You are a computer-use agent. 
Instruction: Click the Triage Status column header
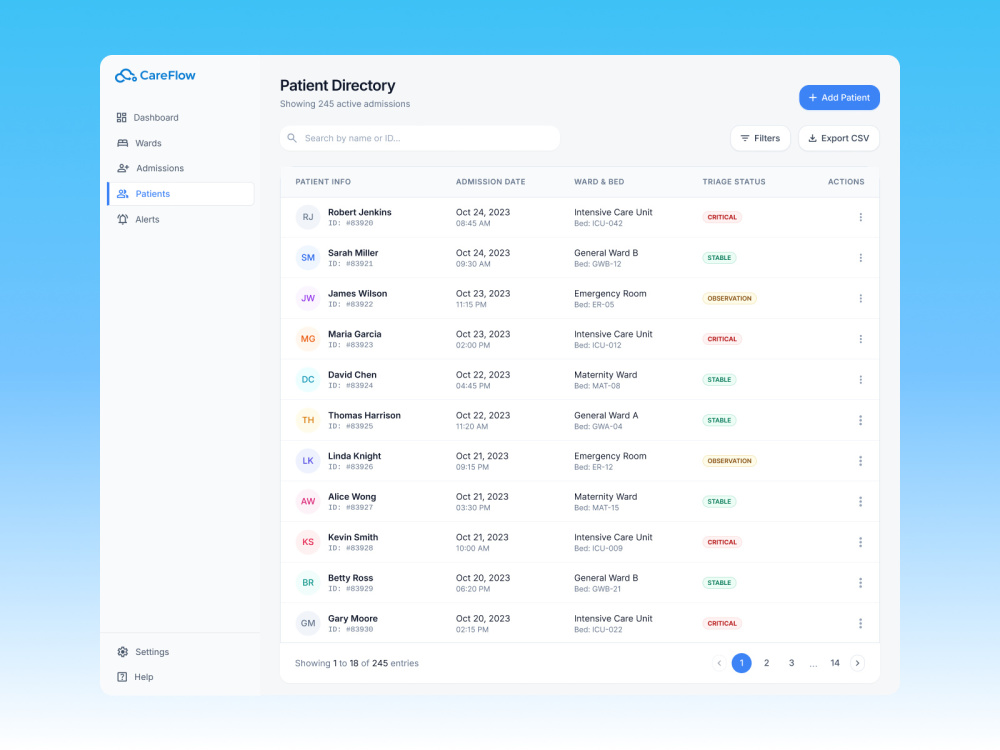pos(734,182)
